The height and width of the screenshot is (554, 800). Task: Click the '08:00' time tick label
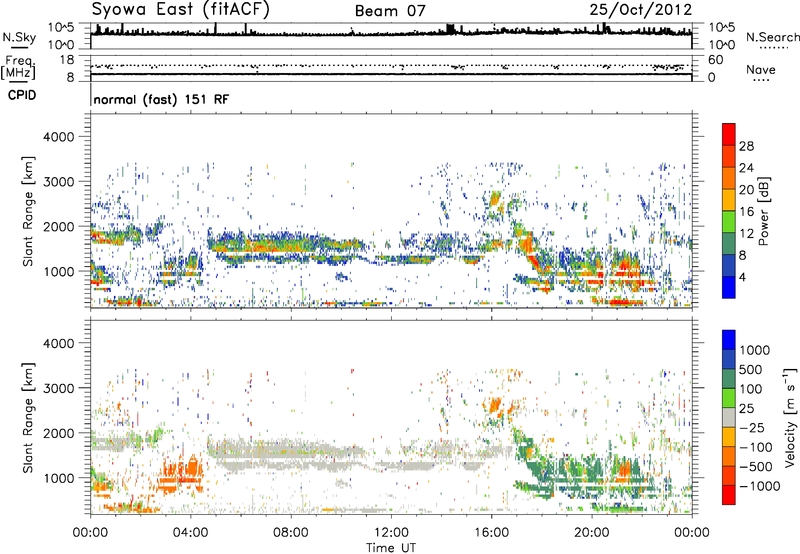[x=291, y=533]
